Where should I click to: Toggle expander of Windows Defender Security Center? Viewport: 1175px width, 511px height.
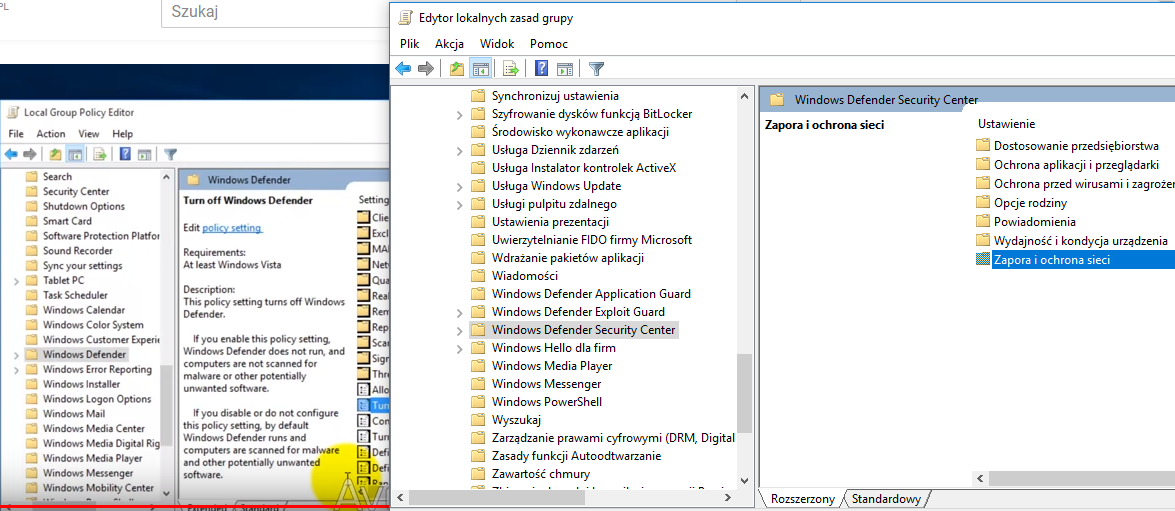tap(459, 330)
